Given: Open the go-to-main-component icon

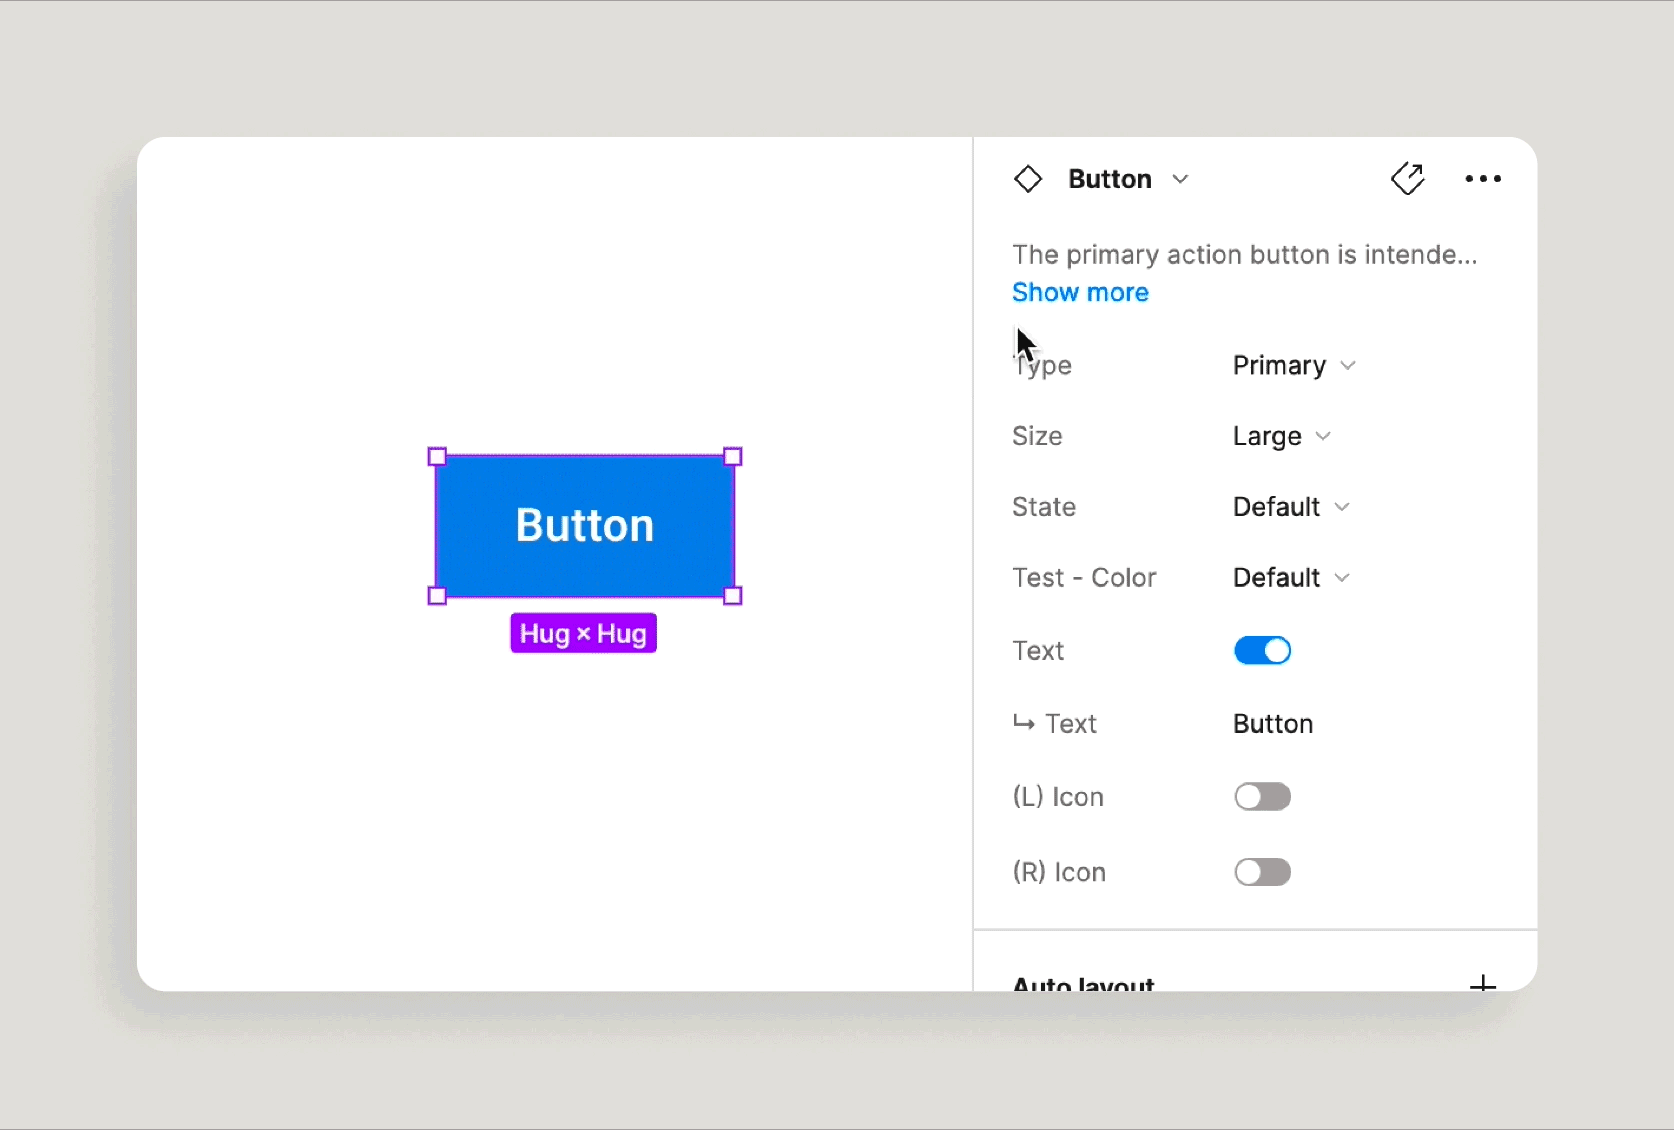Looking at the screenshot, I should pyautogui.click(x=1407, y=179).
